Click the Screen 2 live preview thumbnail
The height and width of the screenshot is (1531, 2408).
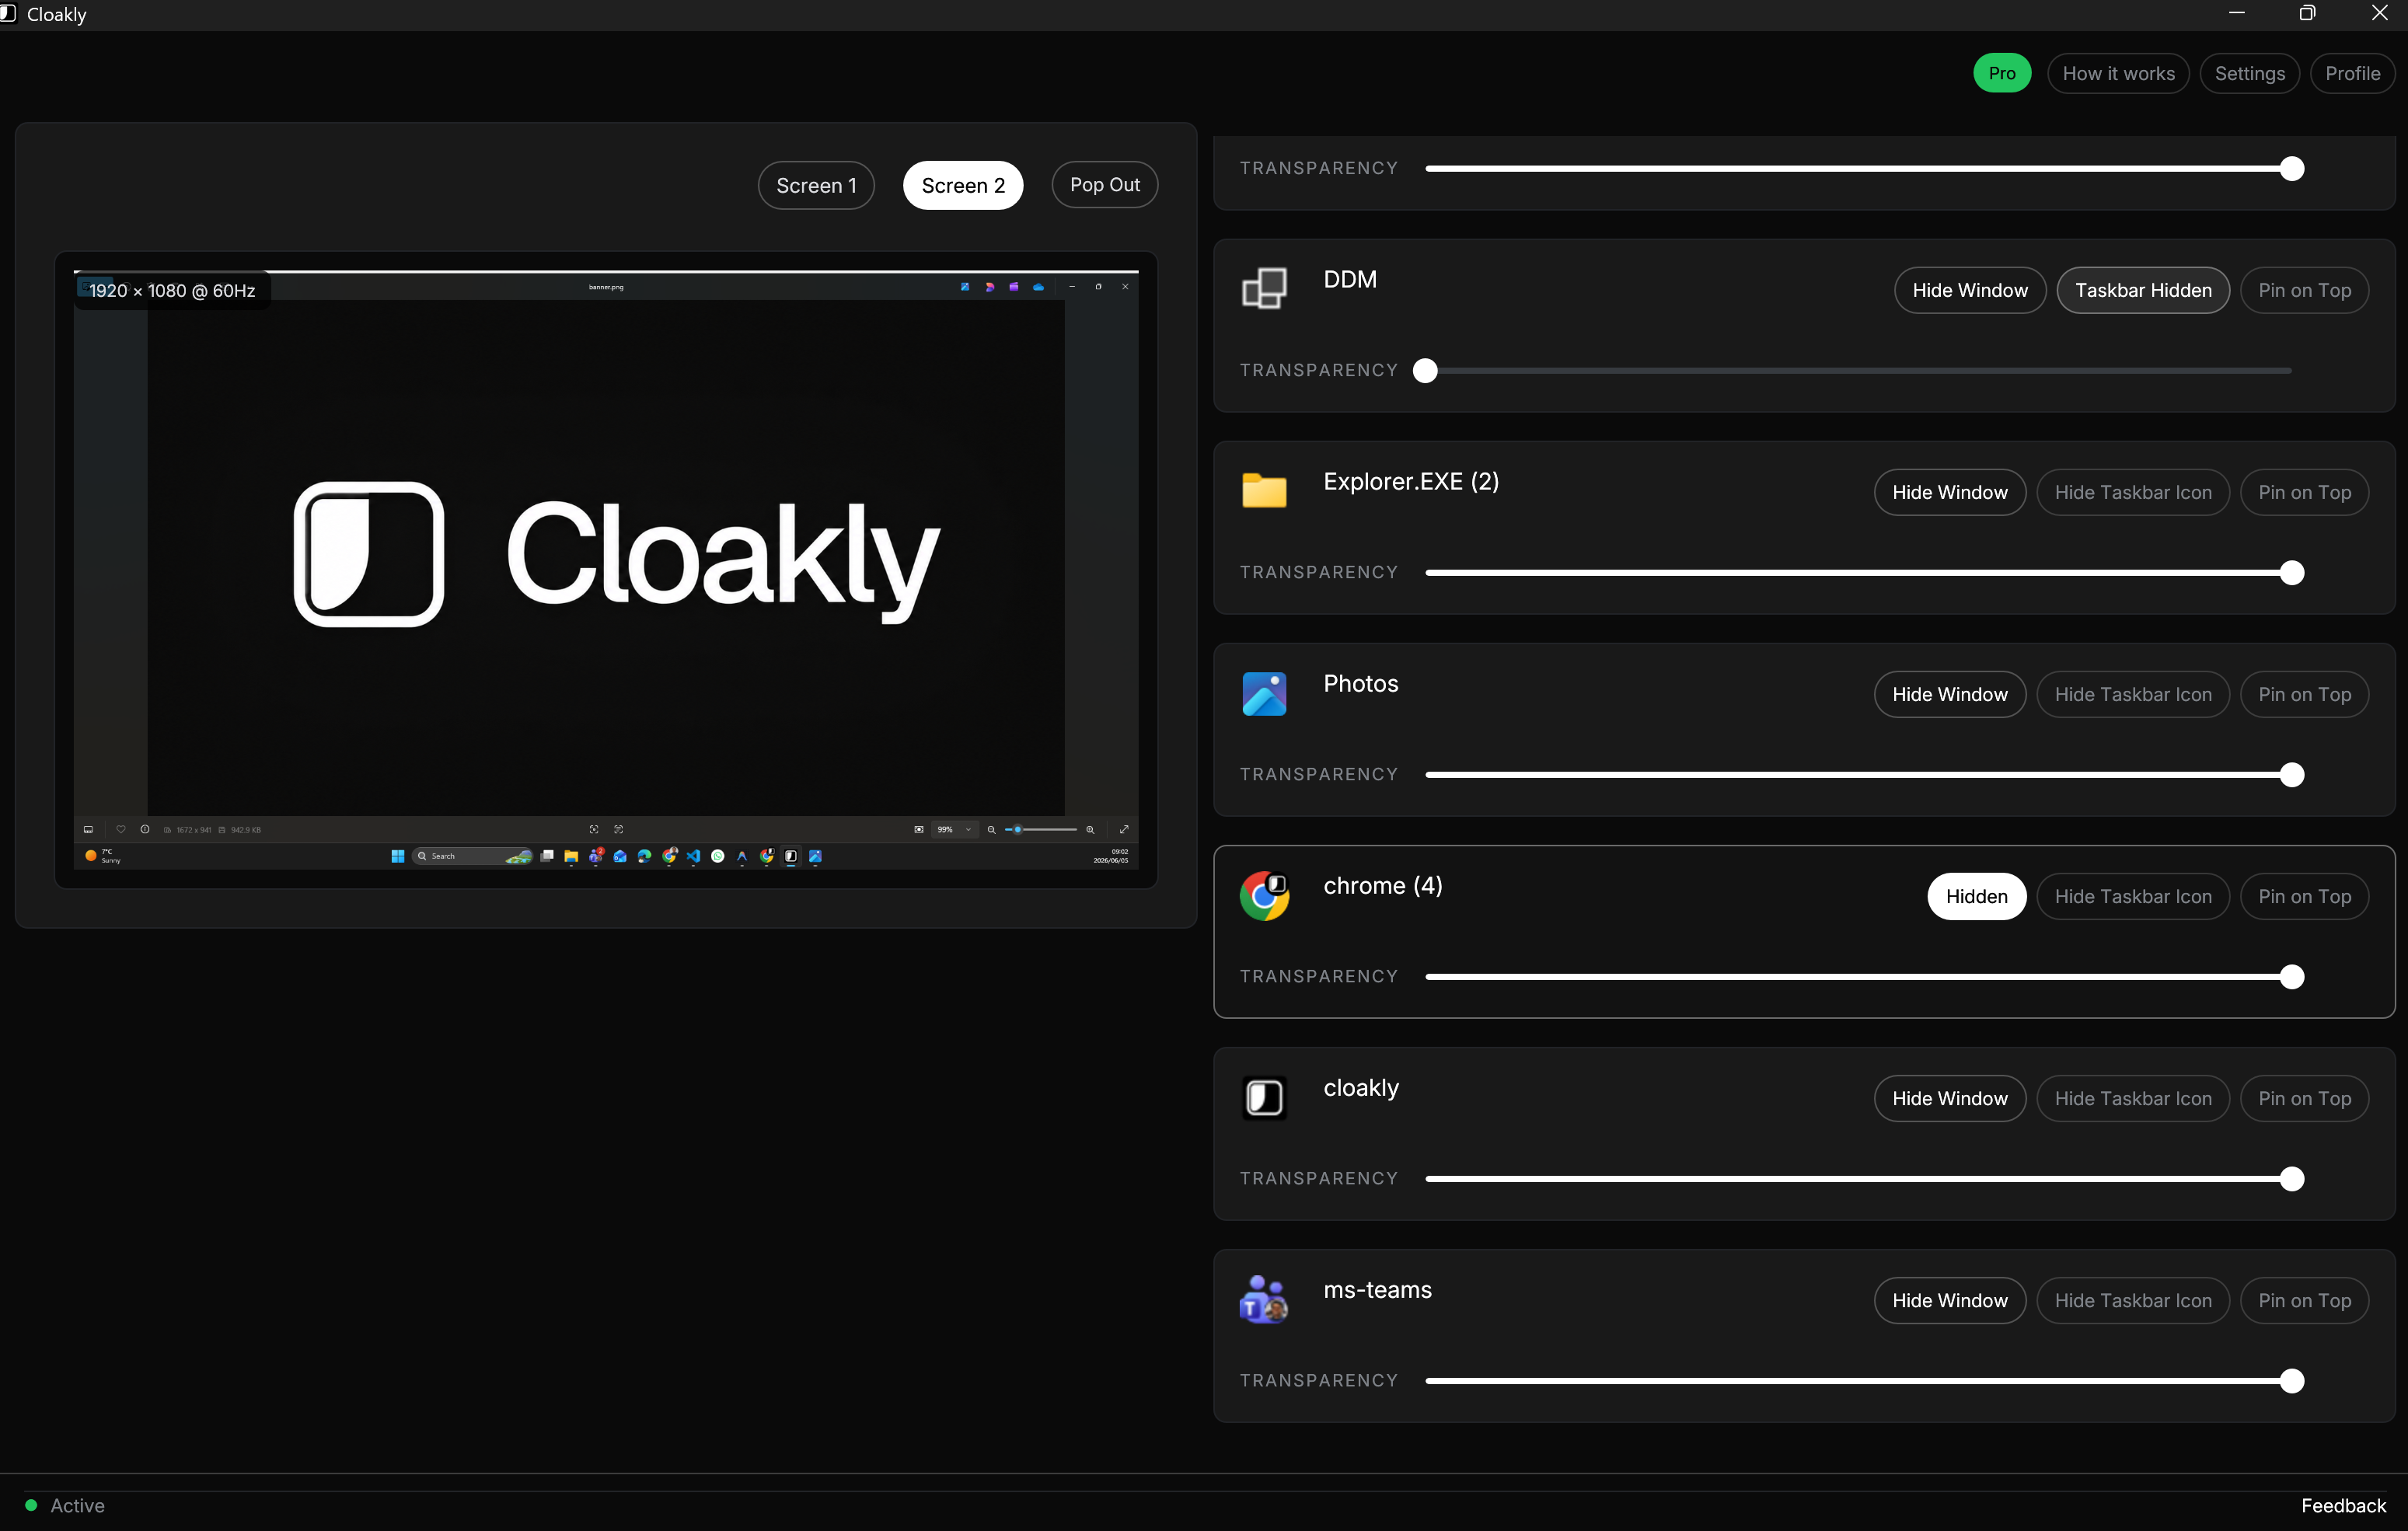pos(606,569)
